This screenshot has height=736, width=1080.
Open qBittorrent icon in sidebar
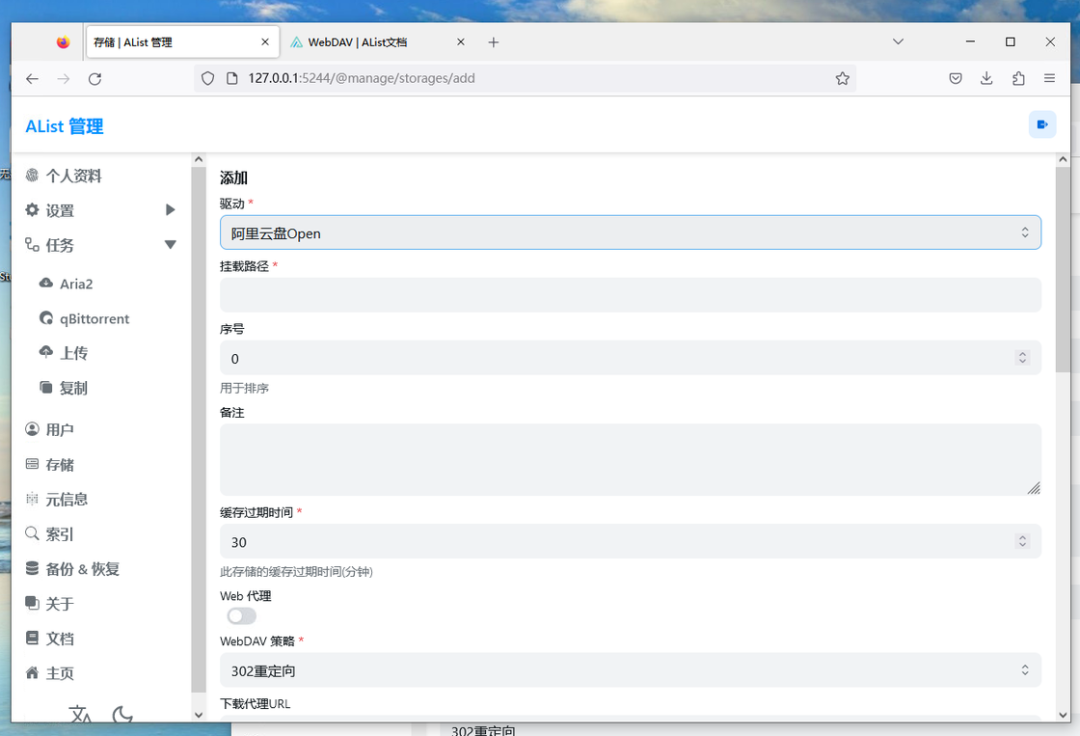click(x=46, y=318)
